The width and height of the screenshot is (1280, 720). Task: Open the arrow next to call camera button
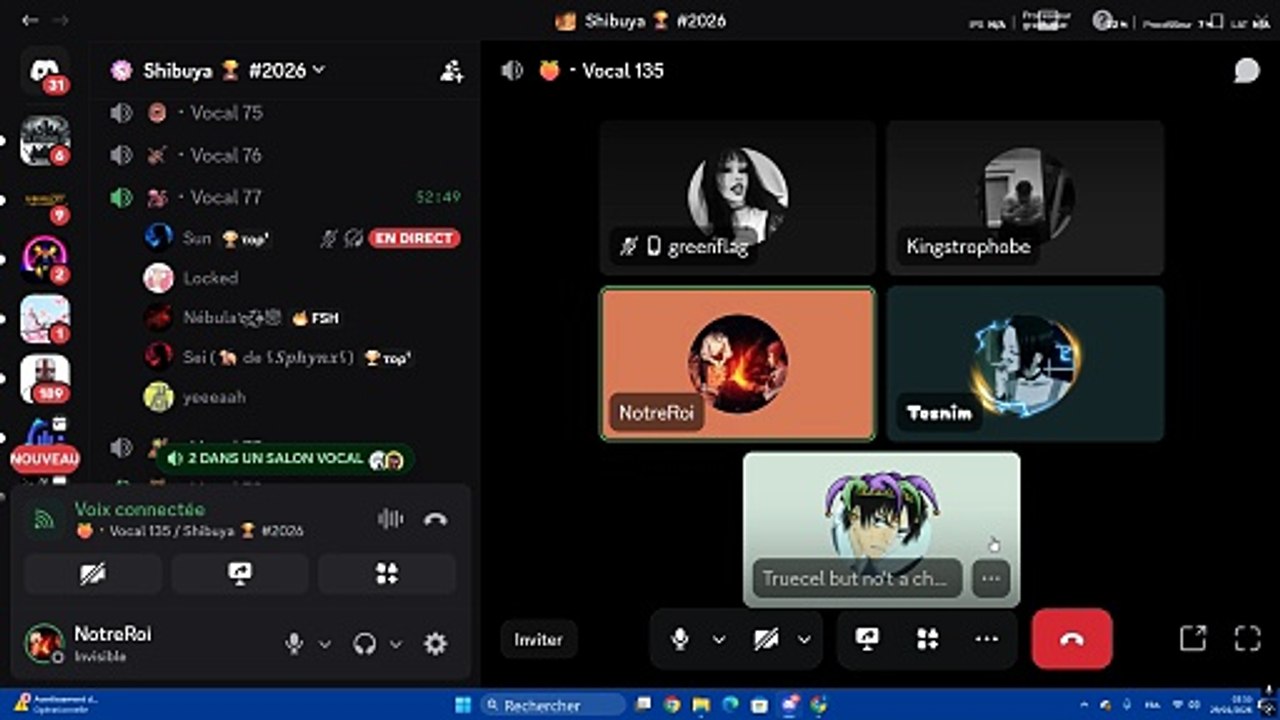coord(804,639)
